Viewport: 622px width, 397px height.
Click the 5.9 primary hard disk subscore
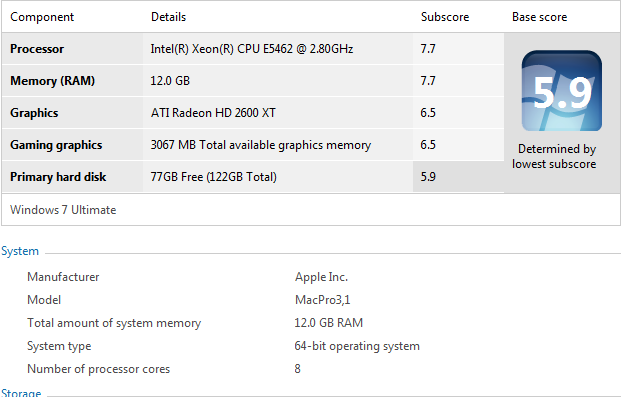pyautogui.click(x=428, y=176)
